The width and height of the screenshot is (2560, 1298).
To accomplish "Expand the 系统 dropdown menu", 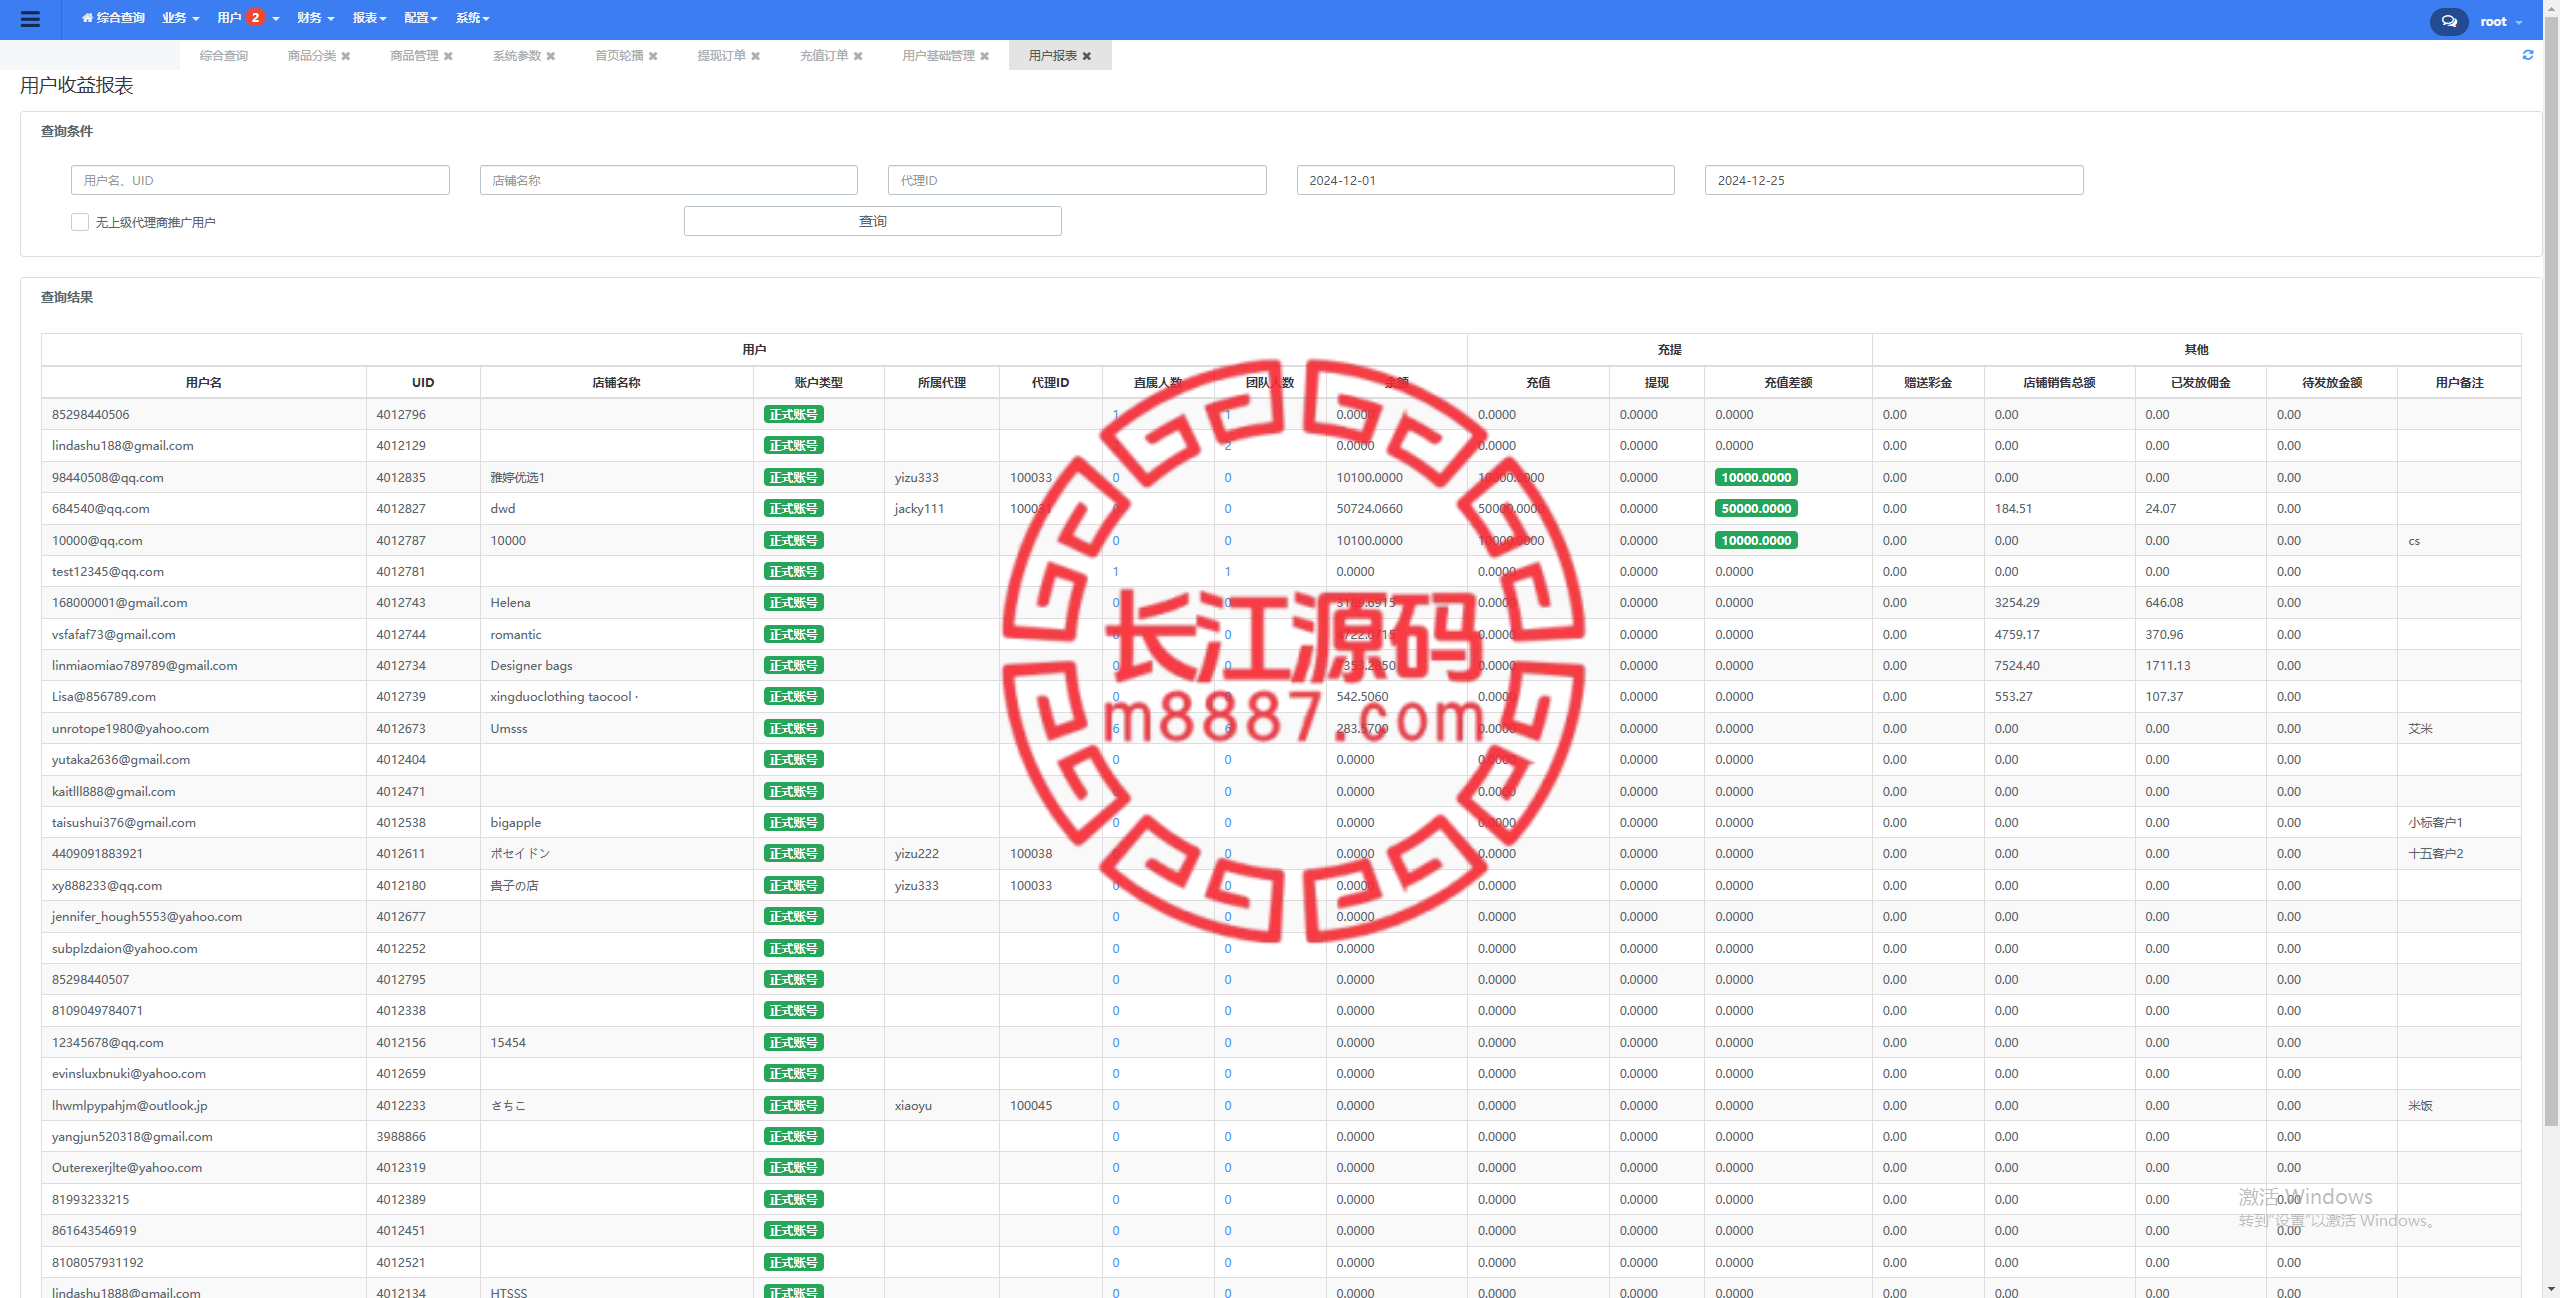I will click(472, 18).
